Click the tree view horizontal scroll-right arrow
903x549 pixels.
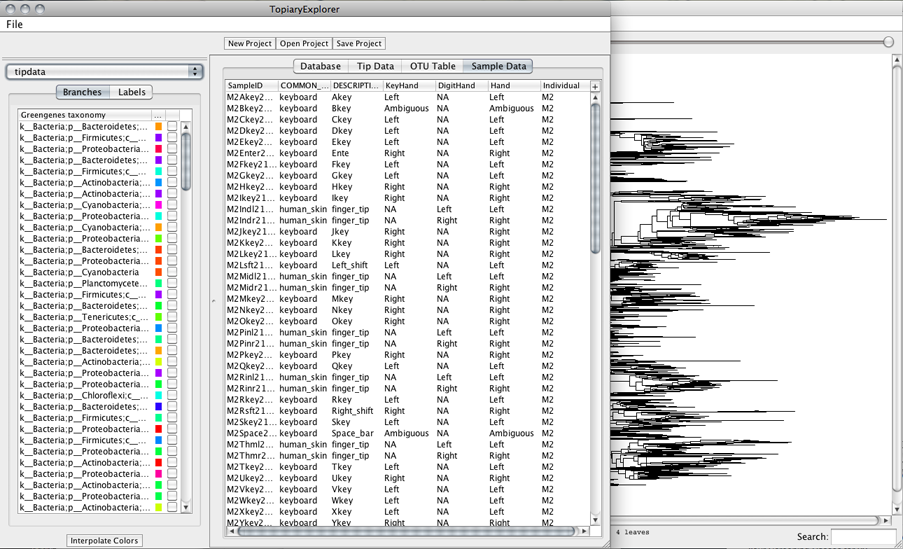886,520
